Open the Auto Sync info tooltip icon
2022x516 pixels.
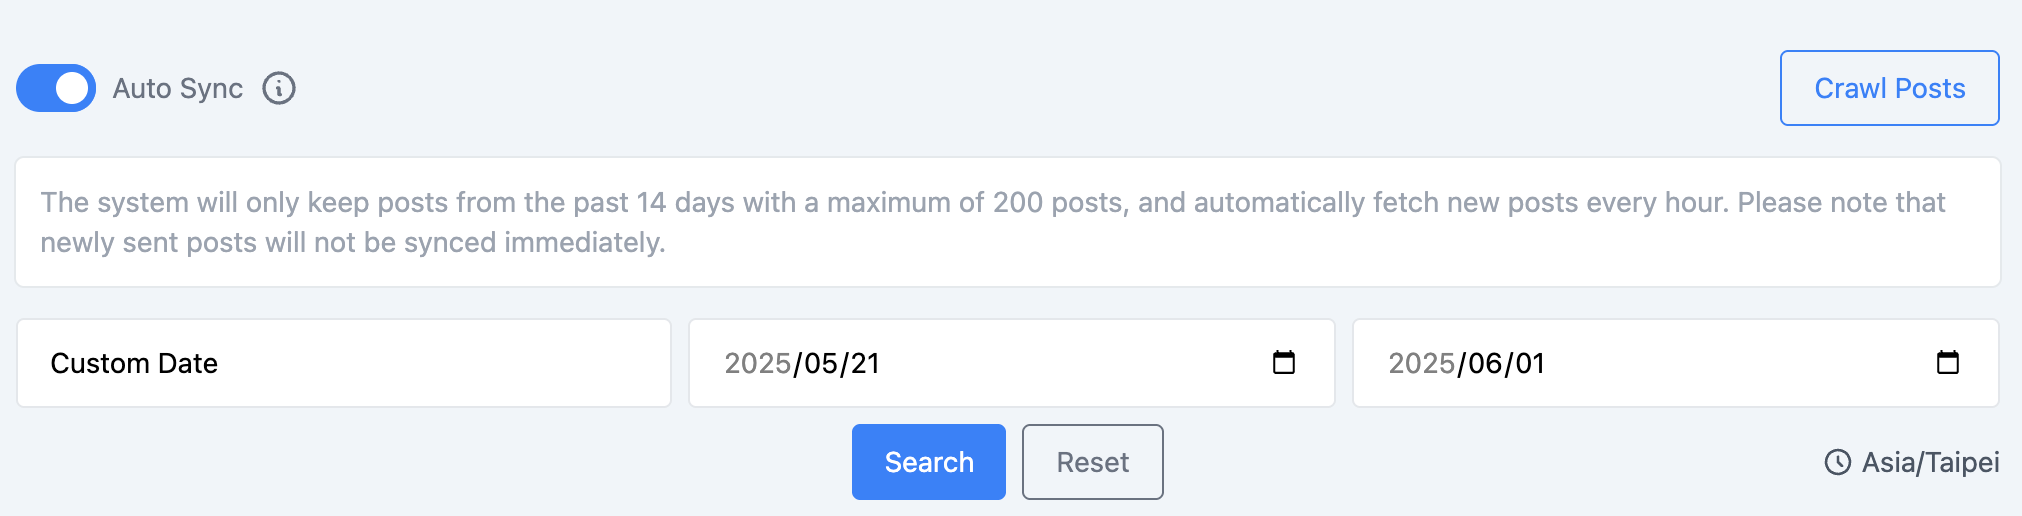[279, 88]
